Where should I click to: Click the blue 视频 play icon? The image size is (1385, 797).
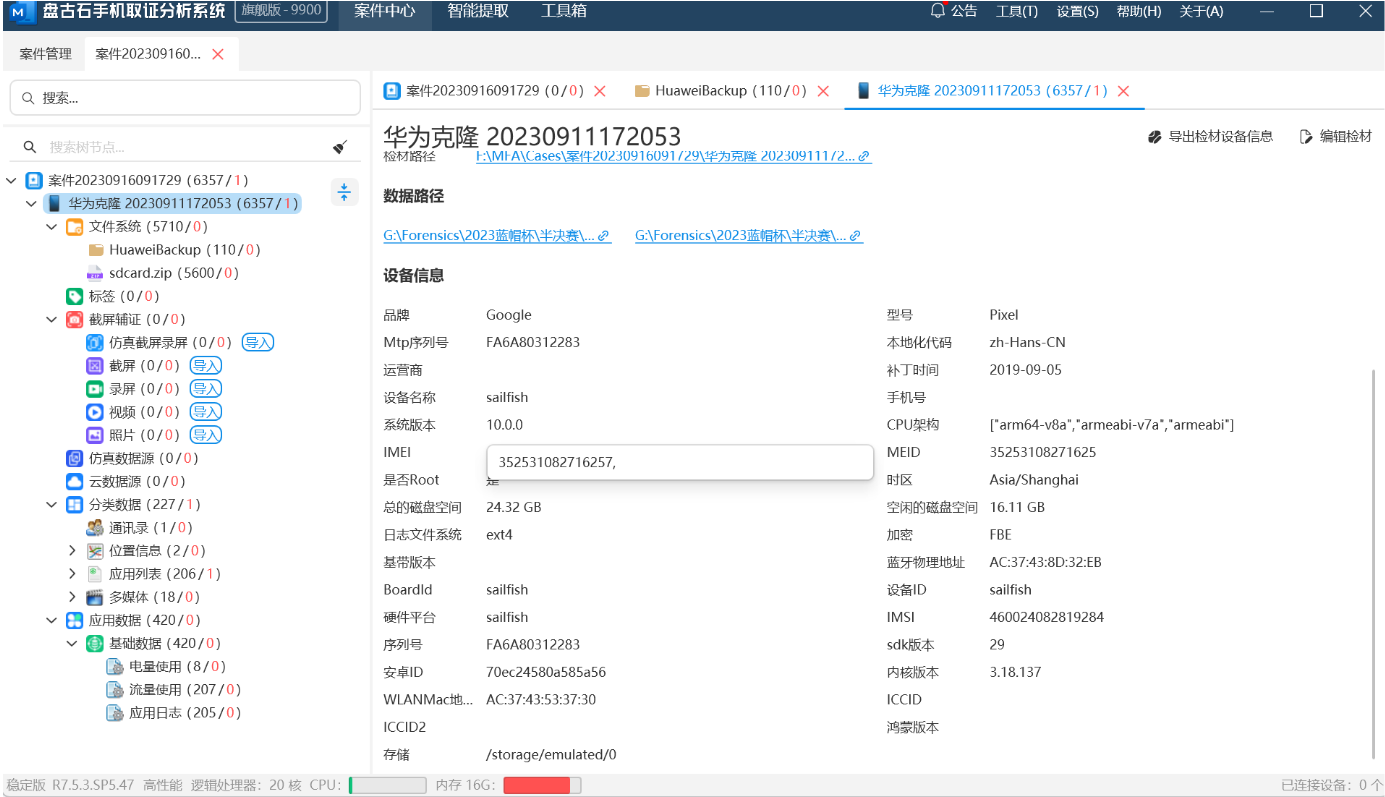(95, 412)
